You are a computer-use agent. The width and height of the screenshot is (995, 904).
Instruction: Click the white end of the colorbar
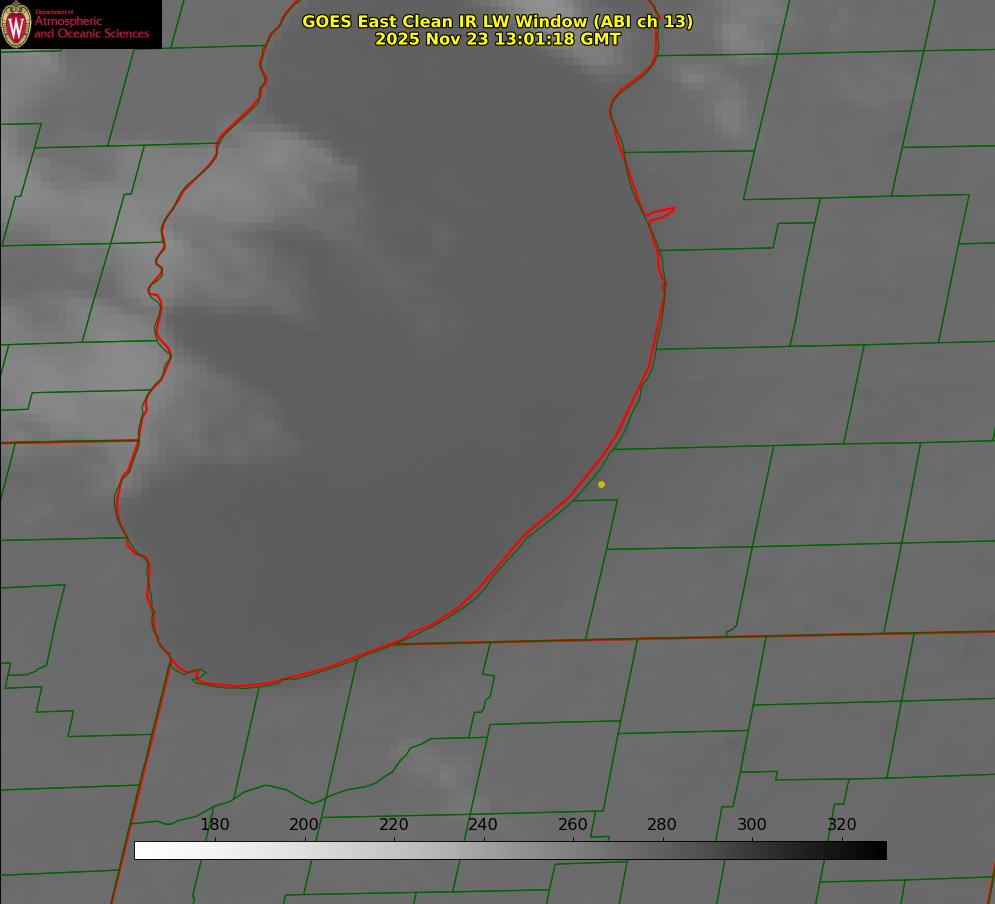(142, 850)
